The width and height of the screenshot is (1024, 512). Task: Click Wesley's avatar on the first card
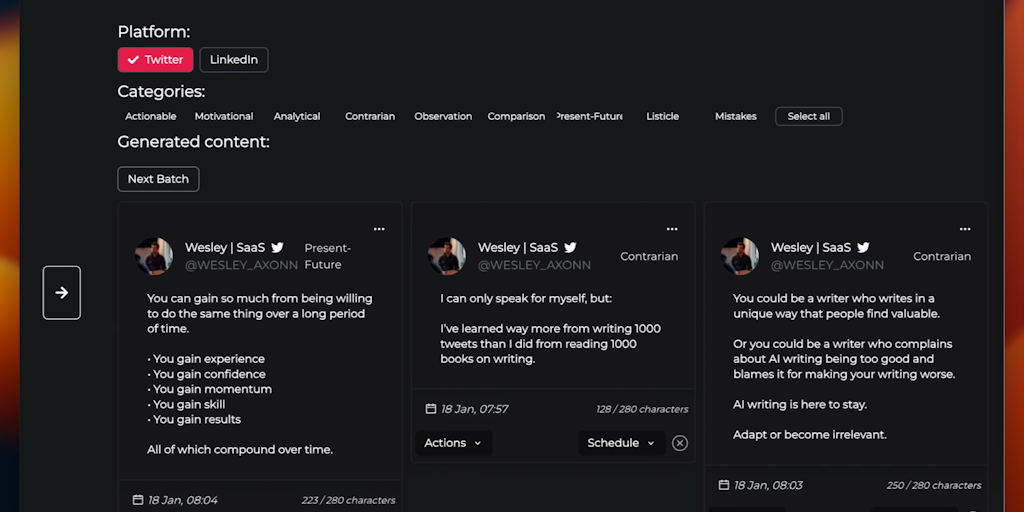pyautogui.click(x=154, y=256)
